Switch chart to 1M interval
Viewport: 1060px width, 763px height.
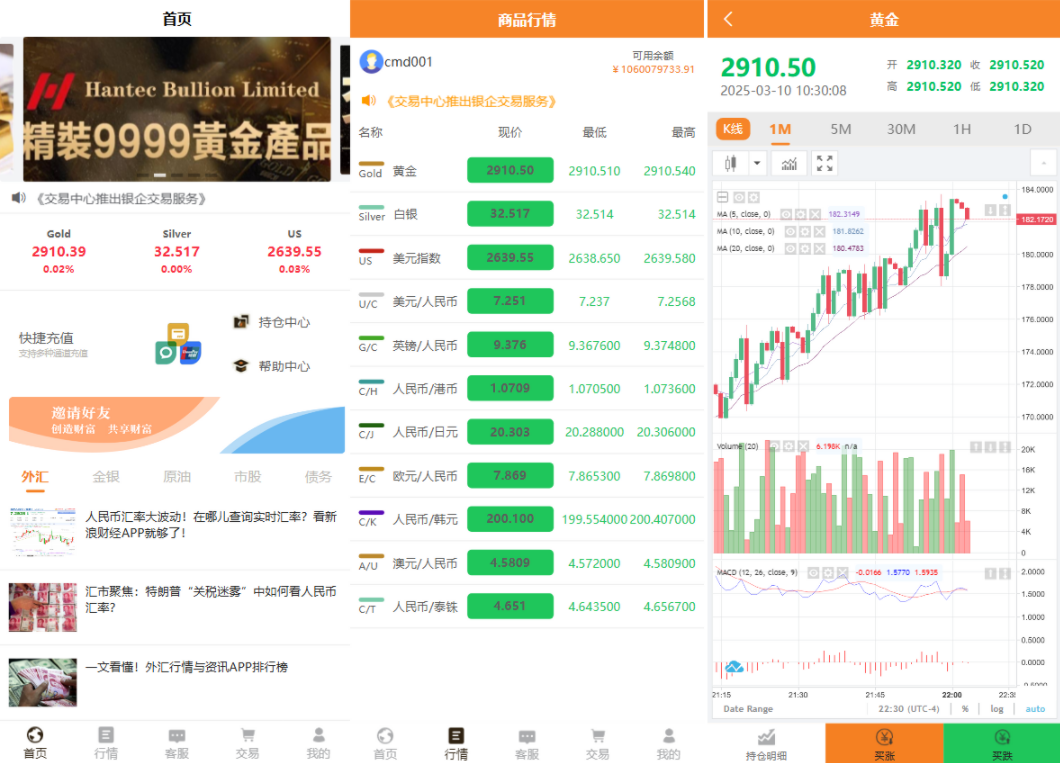coord(780,129)
